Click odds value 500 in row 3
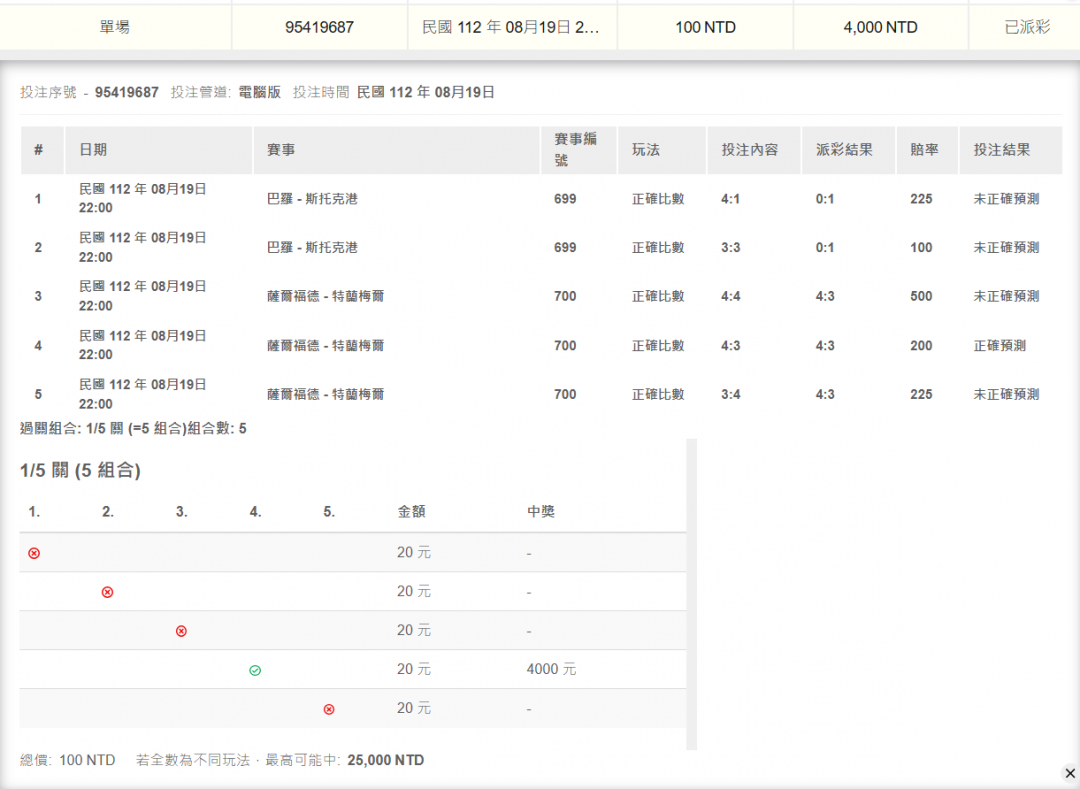Image resolution: width=1080 pixels, height=789 pixels. click(921, 297)
